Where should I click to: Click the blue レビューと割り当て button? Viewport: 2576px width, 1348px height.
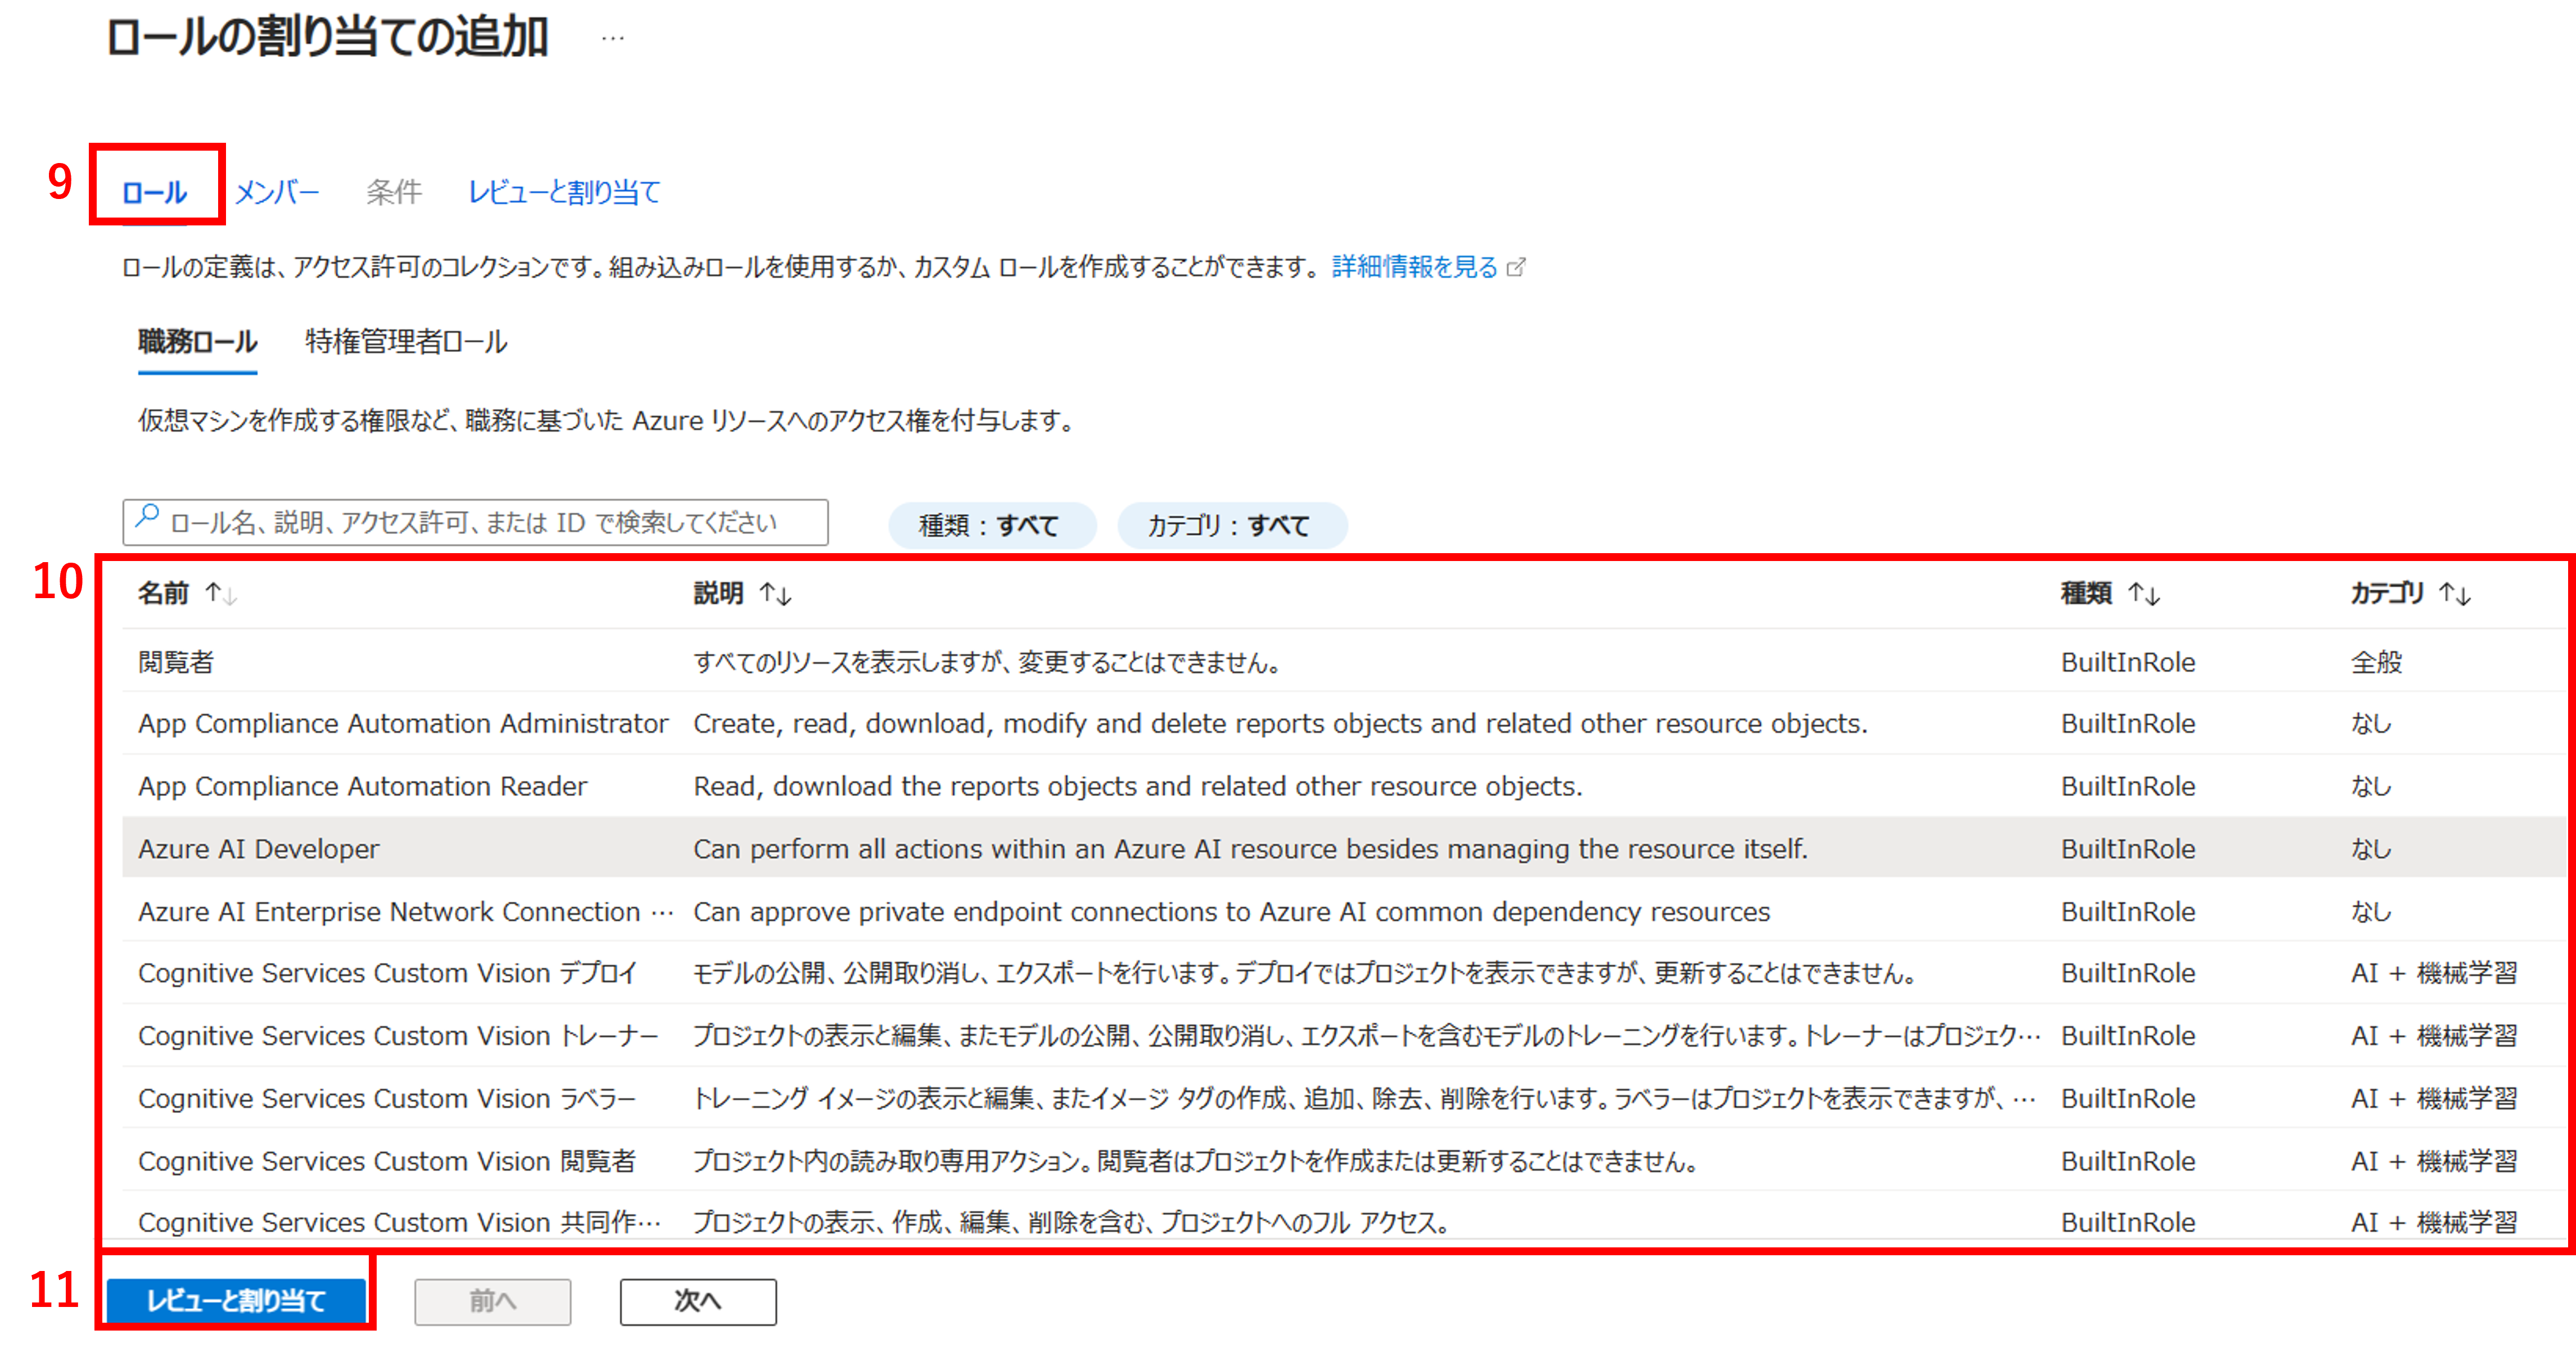[236, 1301]
